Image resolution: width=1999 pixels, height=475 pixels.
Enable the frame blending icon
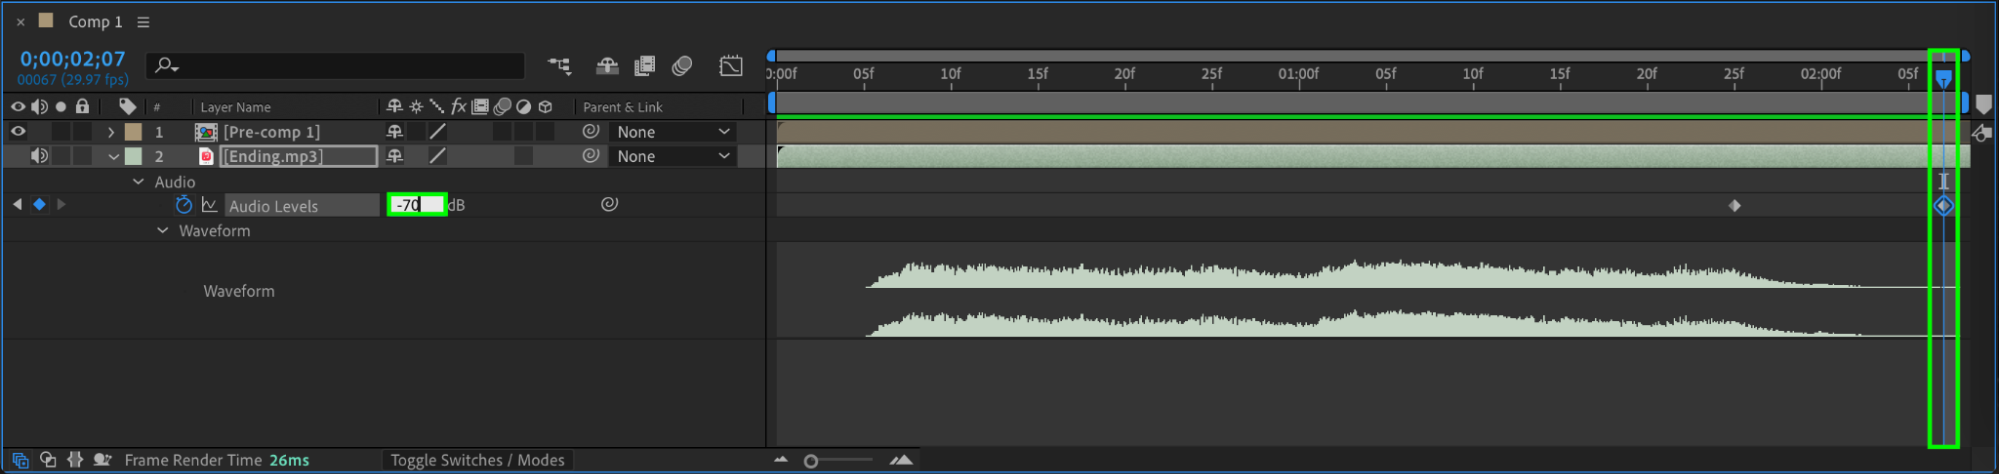645,66
